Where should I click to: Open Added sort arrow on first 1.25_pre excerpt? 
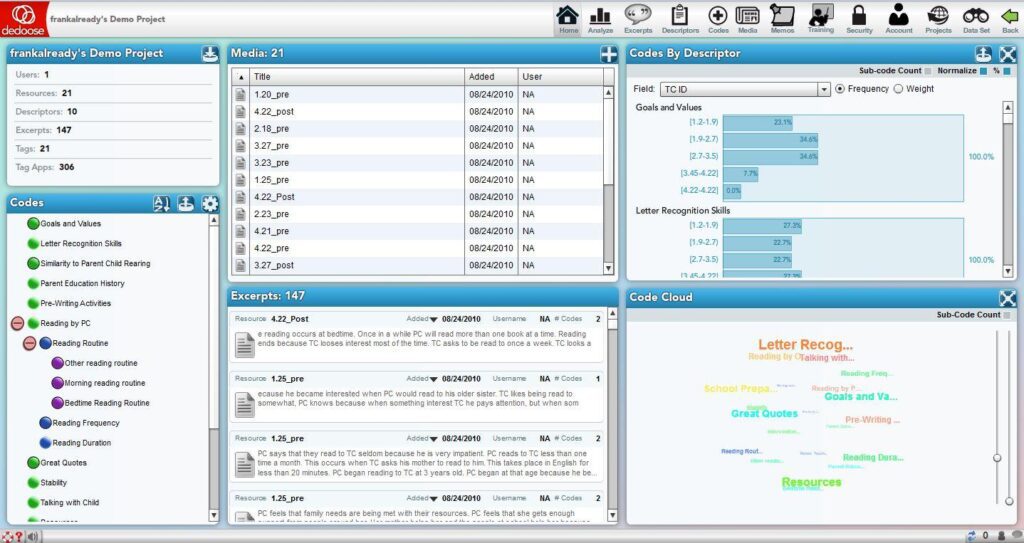tap(433, 379)
